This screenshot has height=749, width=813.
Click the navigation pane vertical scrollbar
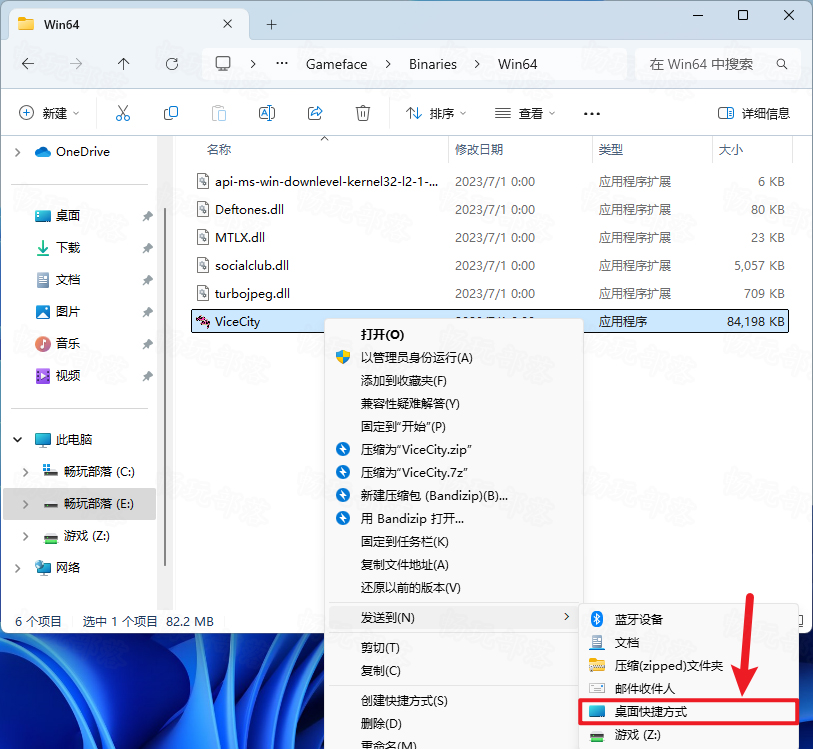coord(165,386)
